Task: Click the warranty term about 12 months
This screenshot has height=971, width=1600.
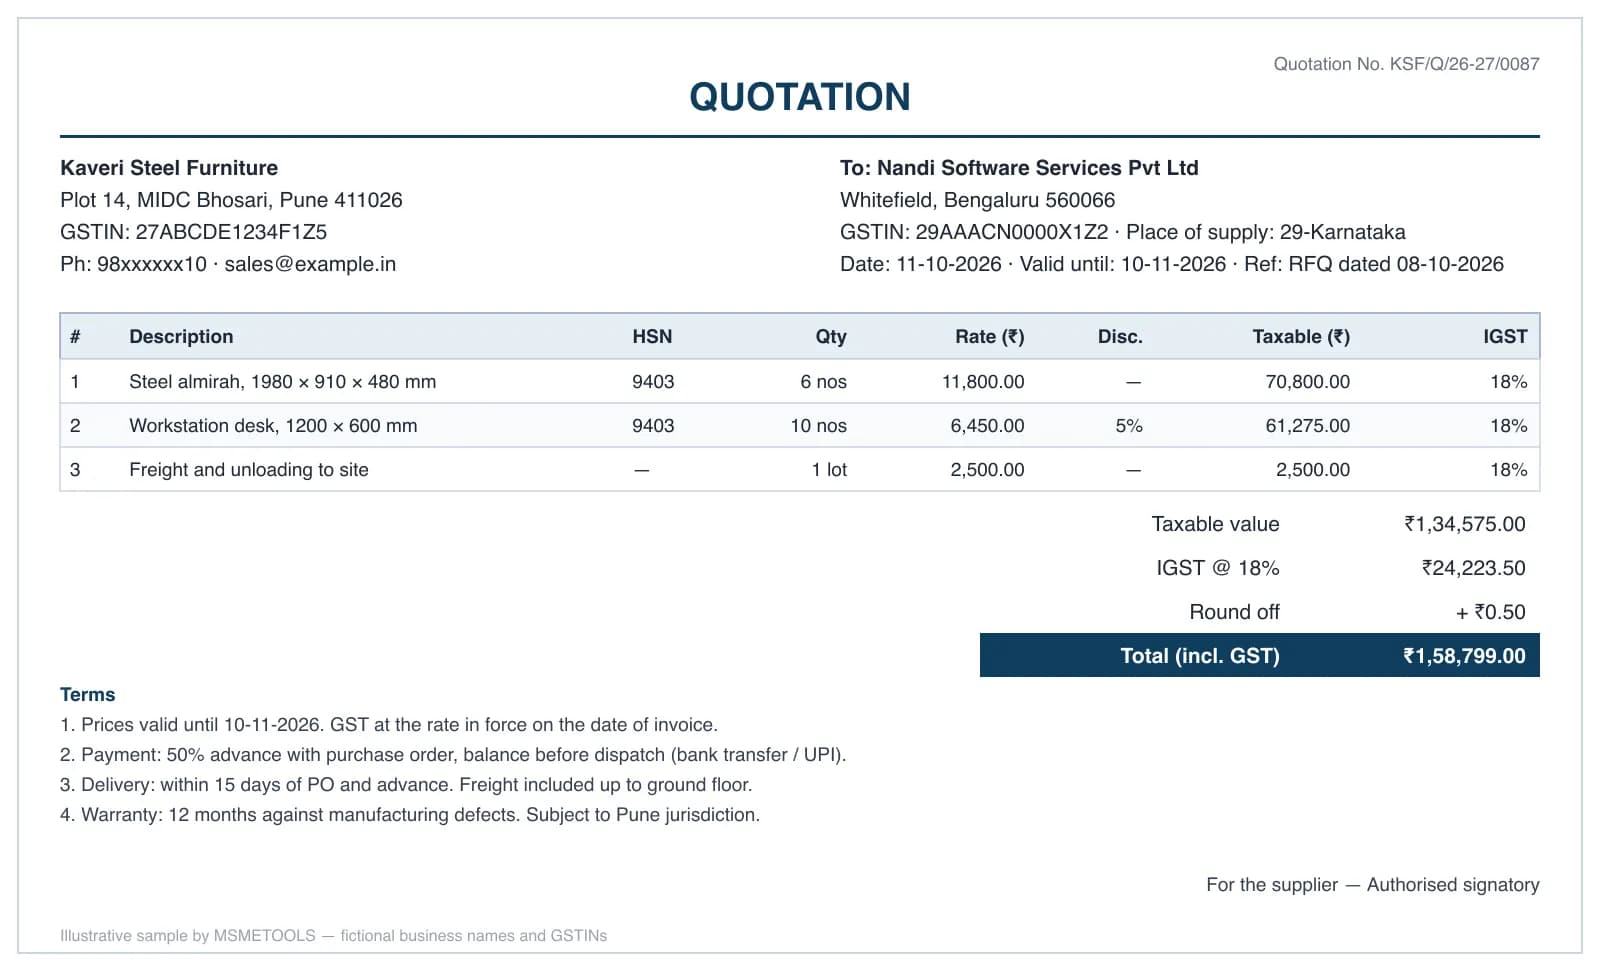Action: click(410, 815)
